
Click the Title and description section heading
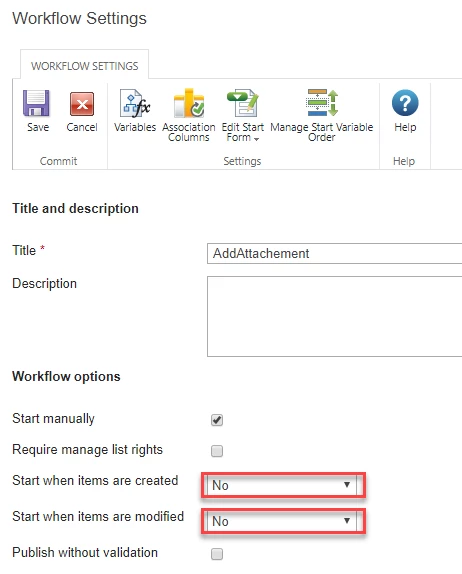click(75, 208)
